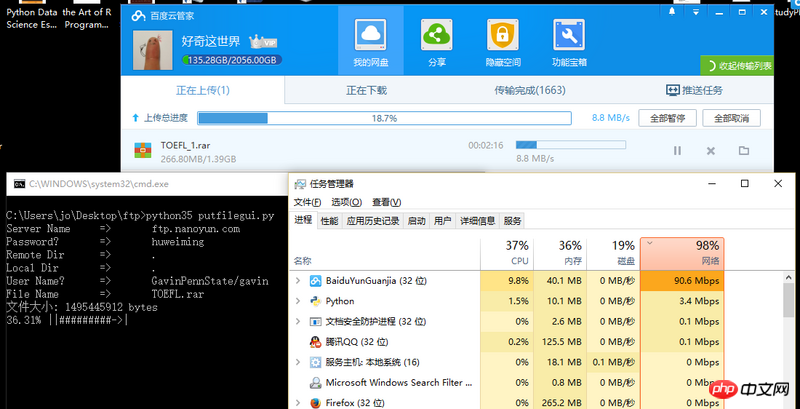Viewport: 800px width, 409px height.
Task: Click the overall upload progress bar 18.7%
Action: tap(384, 118)
